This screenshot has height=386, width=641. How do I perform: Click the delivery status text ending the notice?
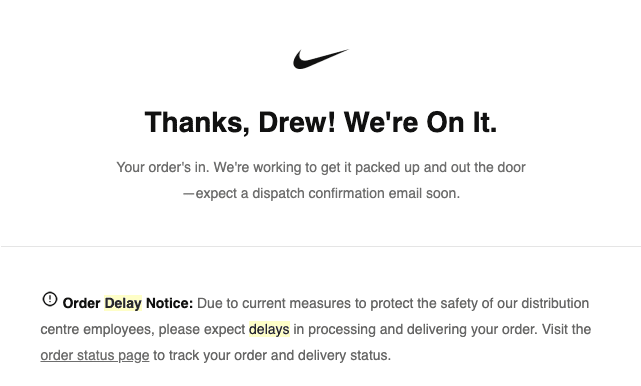pyautogui.click(x=344, y=355)
